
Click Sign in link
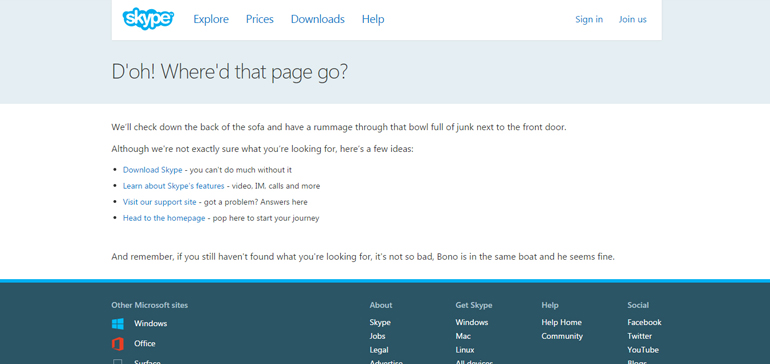[589, 20]
